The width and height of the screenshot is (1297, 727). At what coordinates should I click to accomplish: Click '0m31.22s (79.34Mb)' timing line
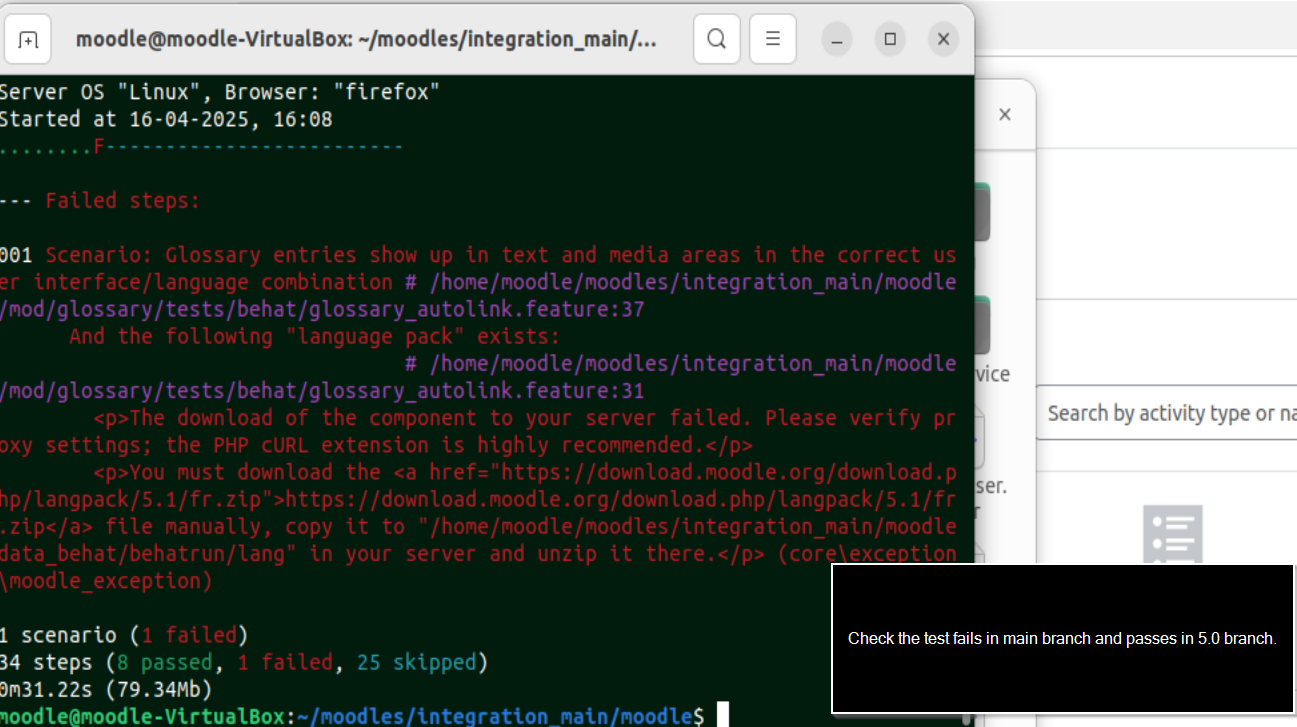pos(106,689)
